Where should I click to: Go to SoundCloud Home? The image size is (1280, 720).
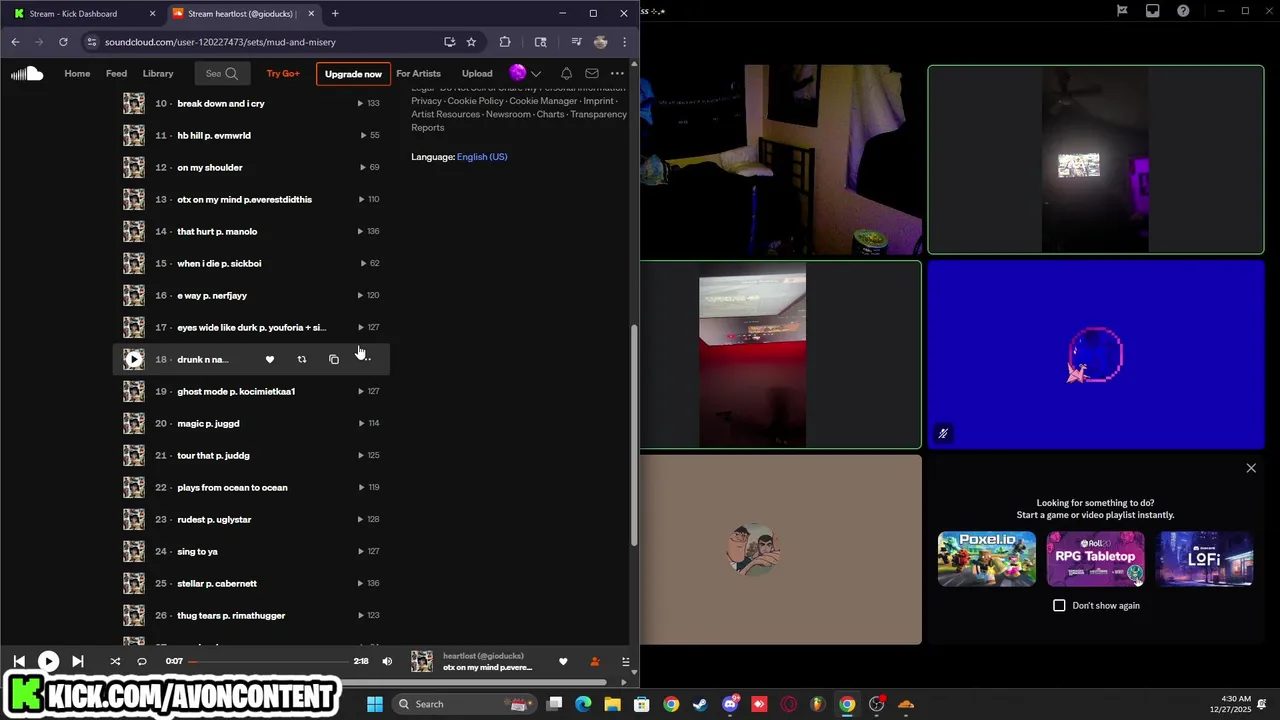(x=77, y=73)
